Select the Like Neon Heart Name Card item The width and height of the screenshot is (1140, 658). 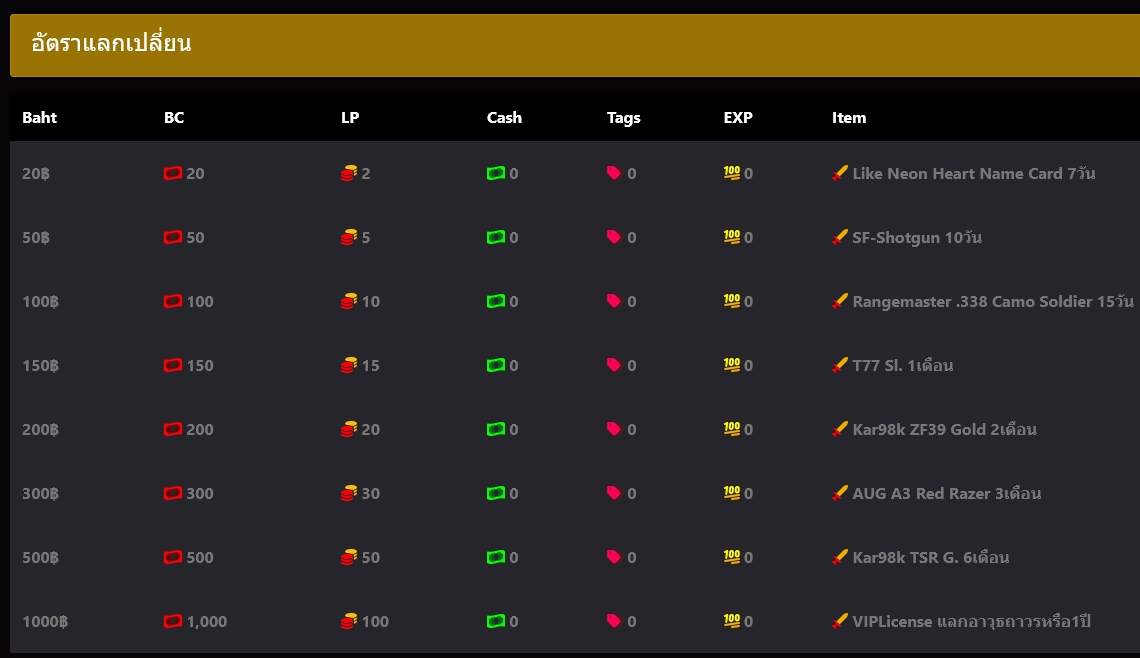point(973,173)
